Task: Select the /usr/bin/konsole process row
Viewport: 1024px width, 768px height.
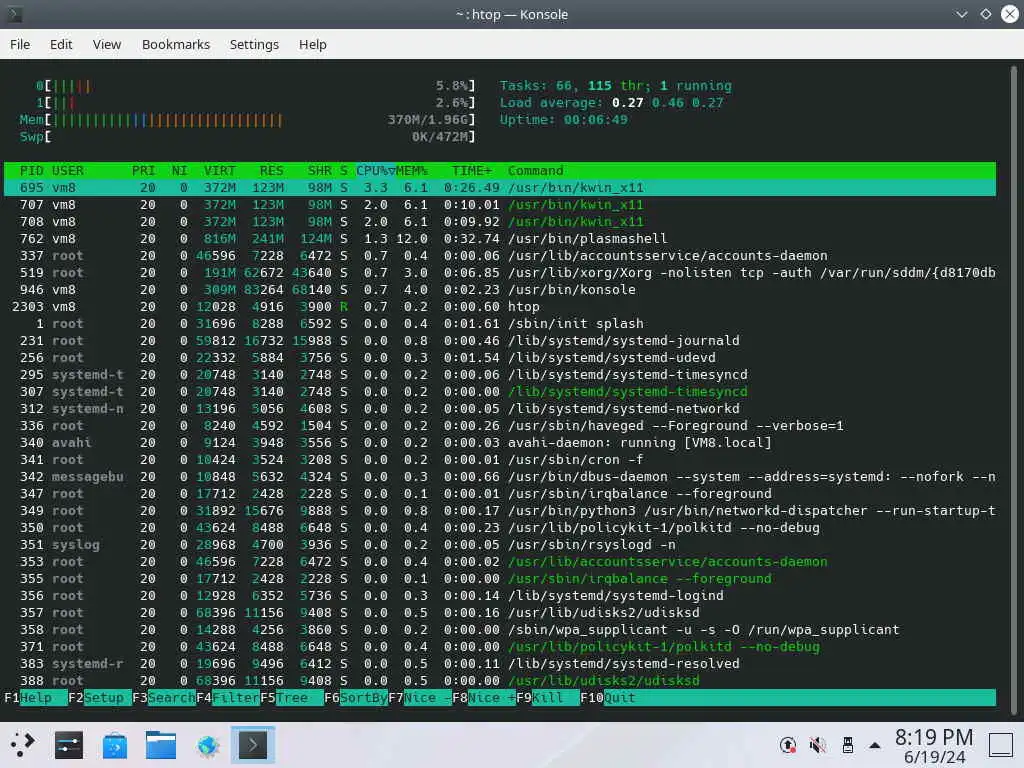Action: 500,289
